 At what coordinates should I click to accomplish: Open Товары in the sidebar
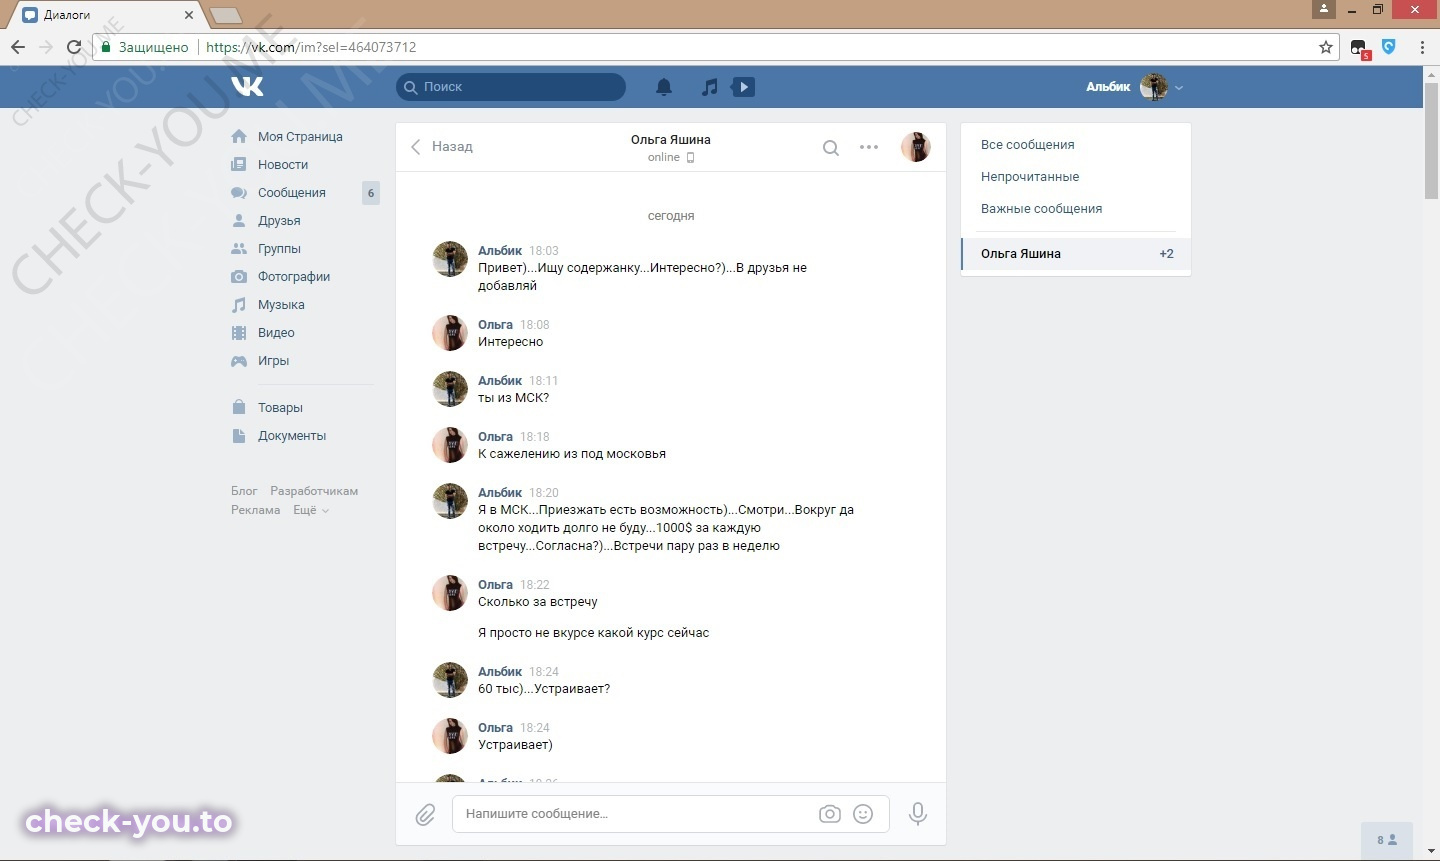click(x=280, y=408)
